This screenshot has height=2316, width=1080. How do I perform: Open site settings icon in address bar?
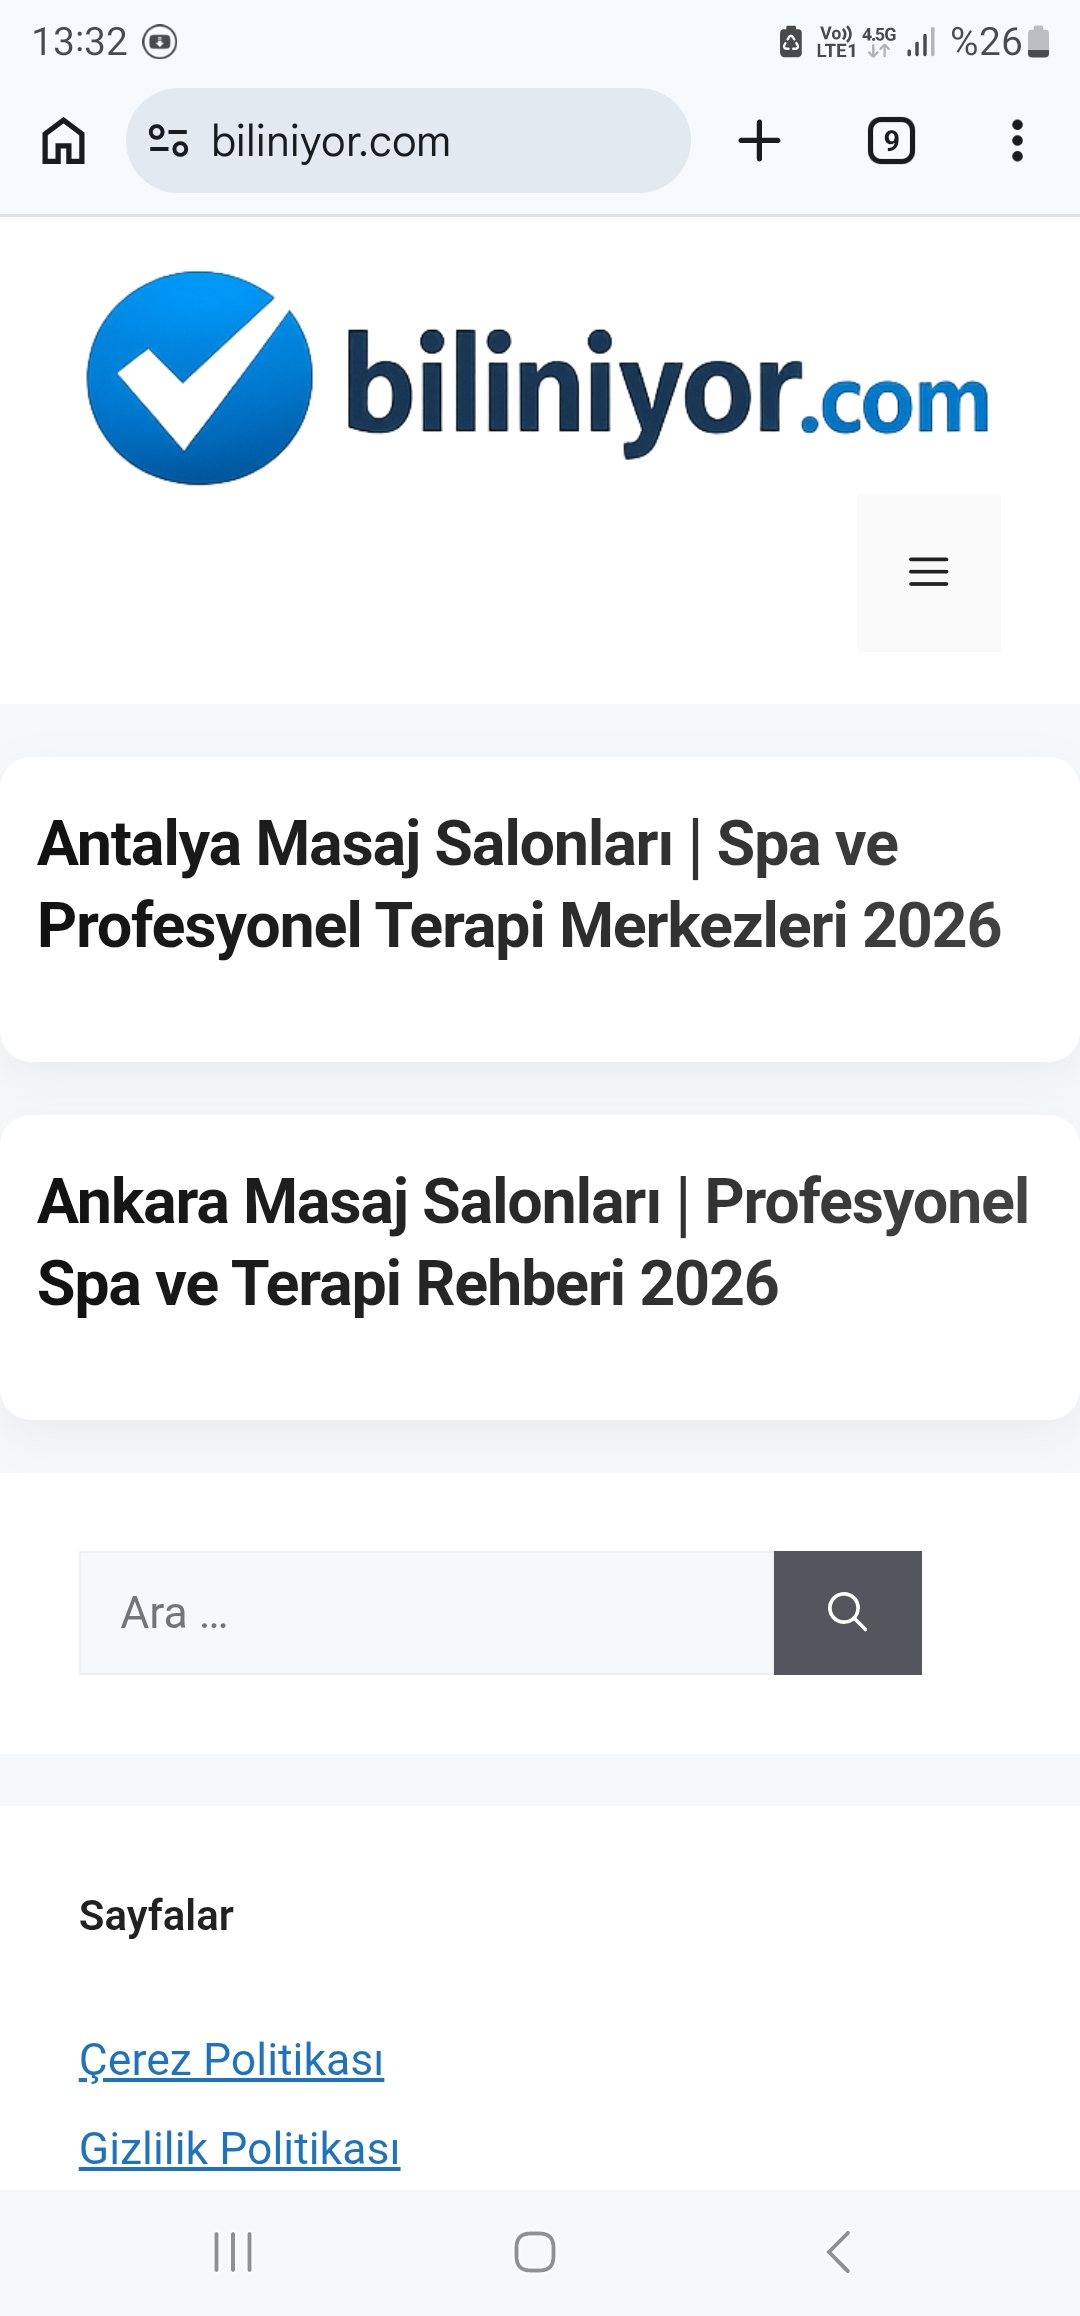168,141
